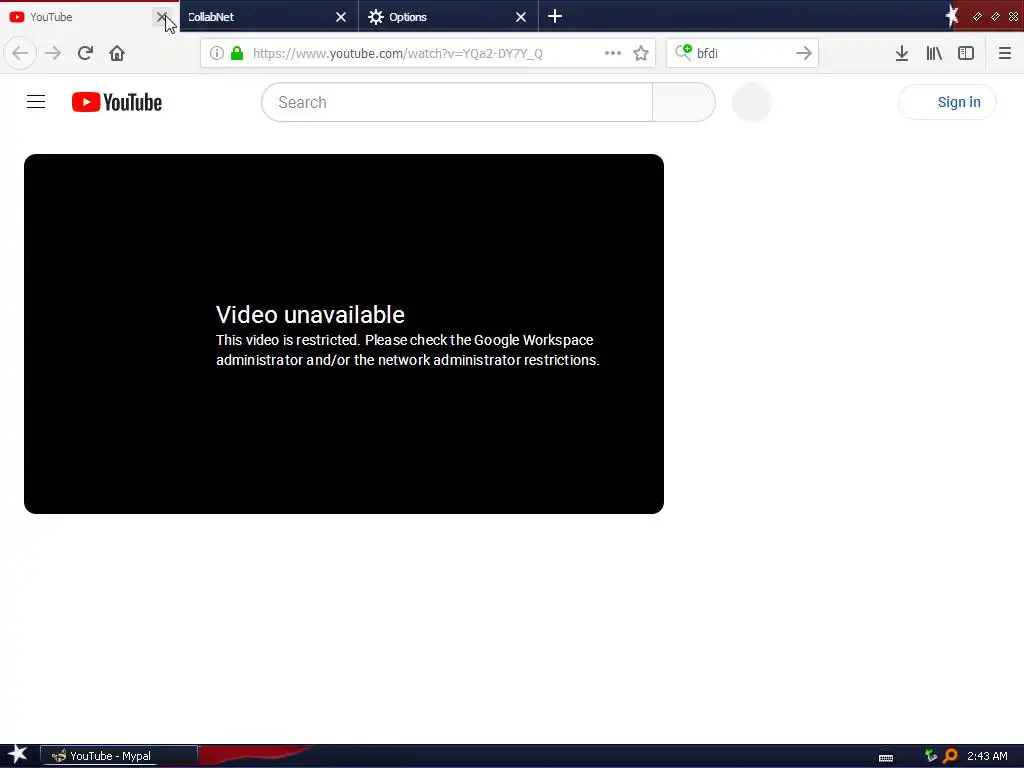The image size is (1024, 768).
Task: Minimize the Mypal browser window
Action: [977, 16]
